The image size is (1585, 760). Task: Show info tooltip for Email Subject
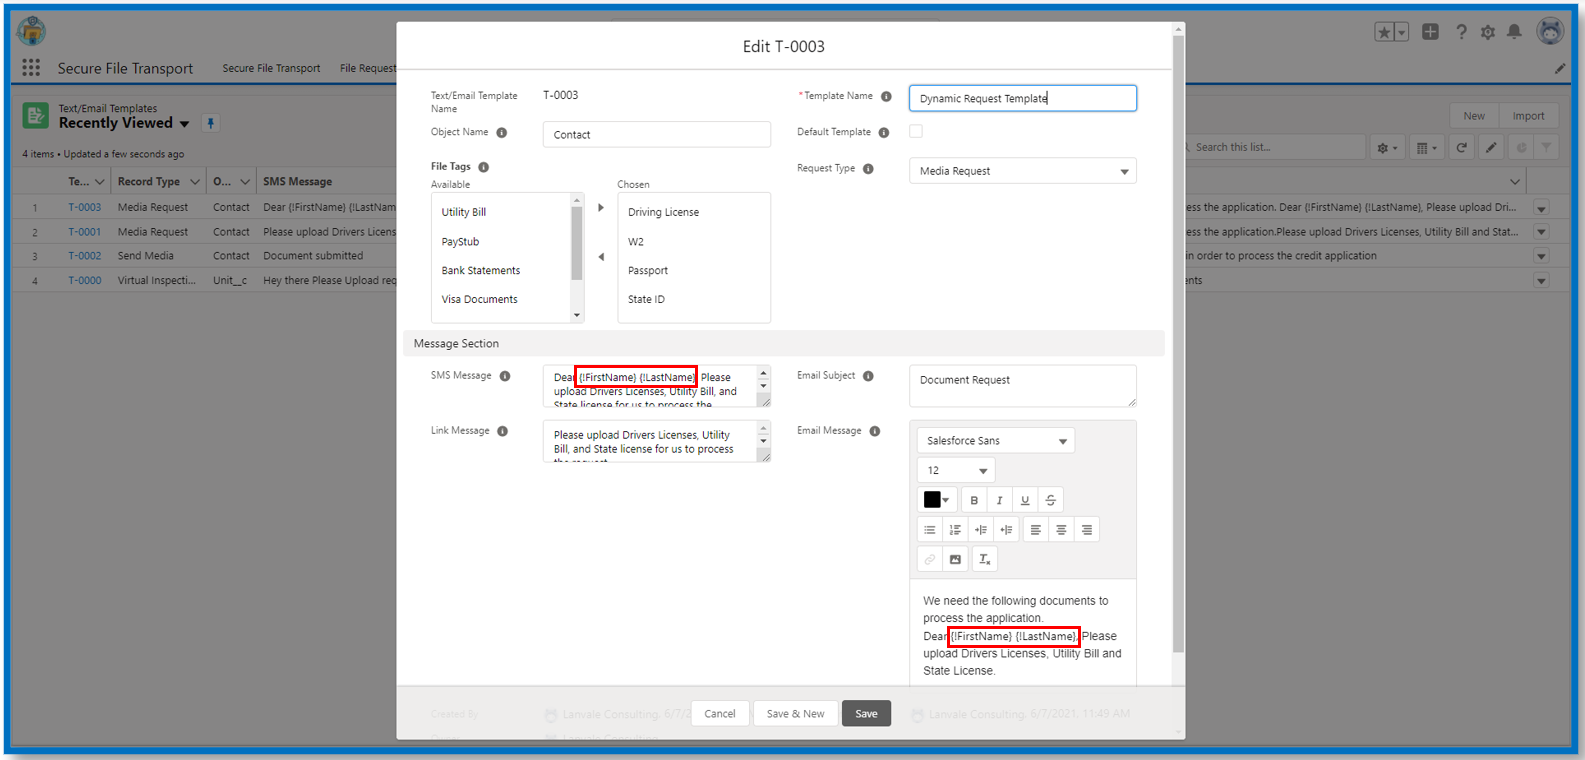click(868, 376)
